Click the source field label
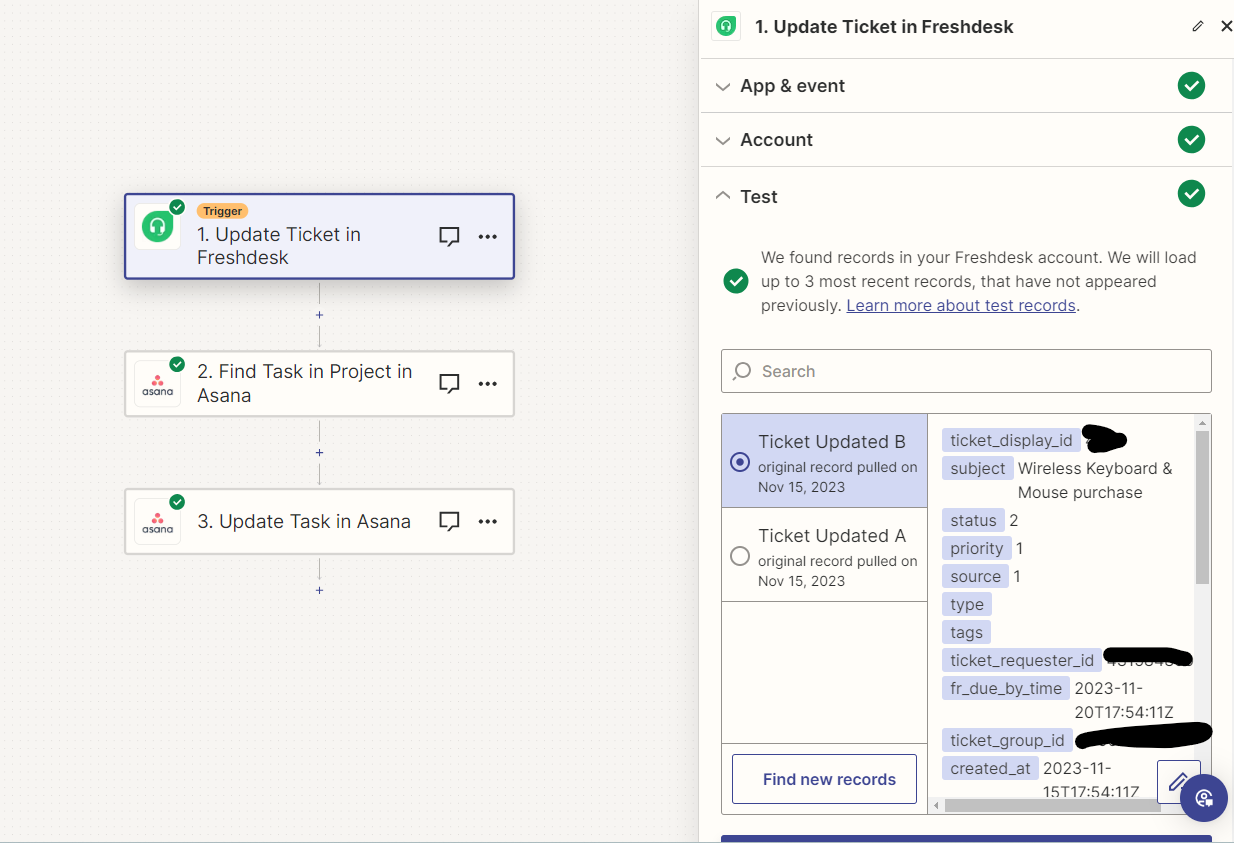 point(975,576)
